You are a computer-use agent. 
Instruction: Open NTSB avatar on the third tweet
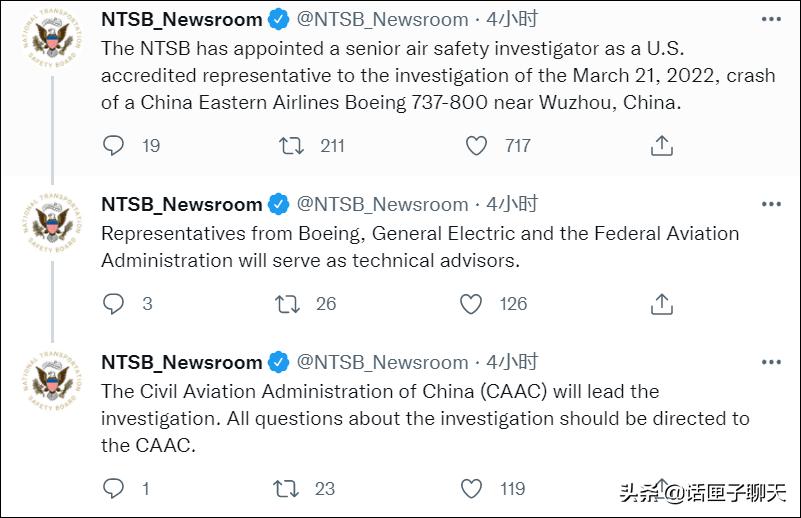tap(52, 381)
